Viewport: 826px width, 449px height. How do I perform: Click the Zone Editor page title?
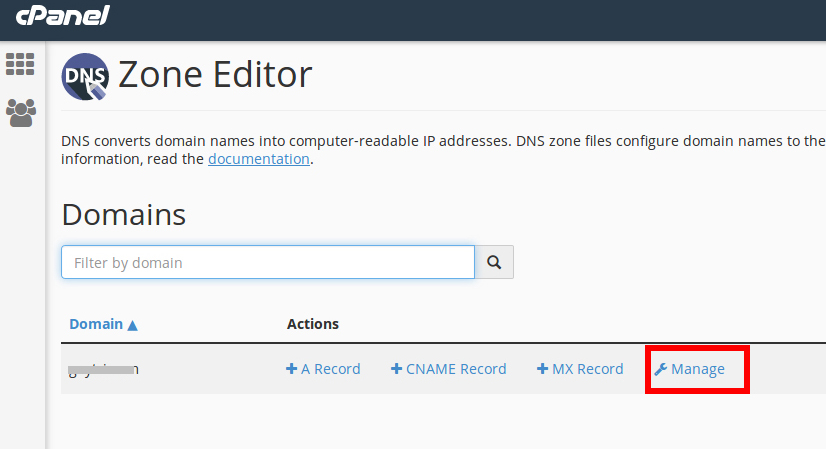215,75
